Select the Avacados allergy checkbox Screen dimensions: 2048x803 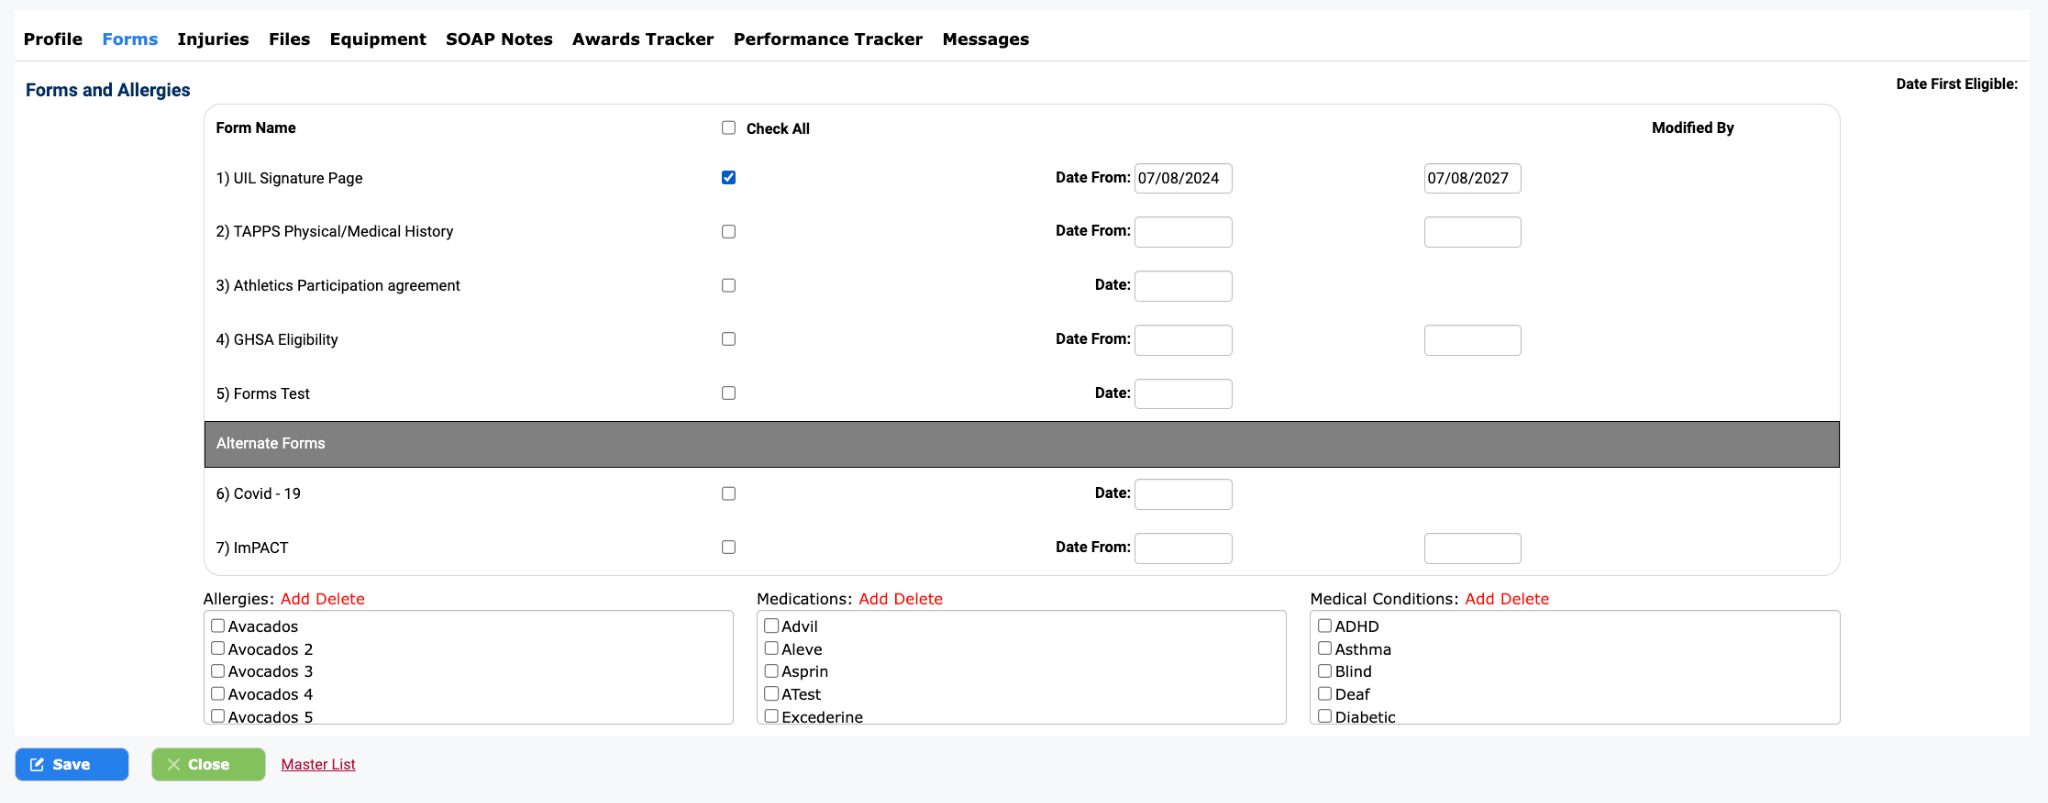coord(218,626)
